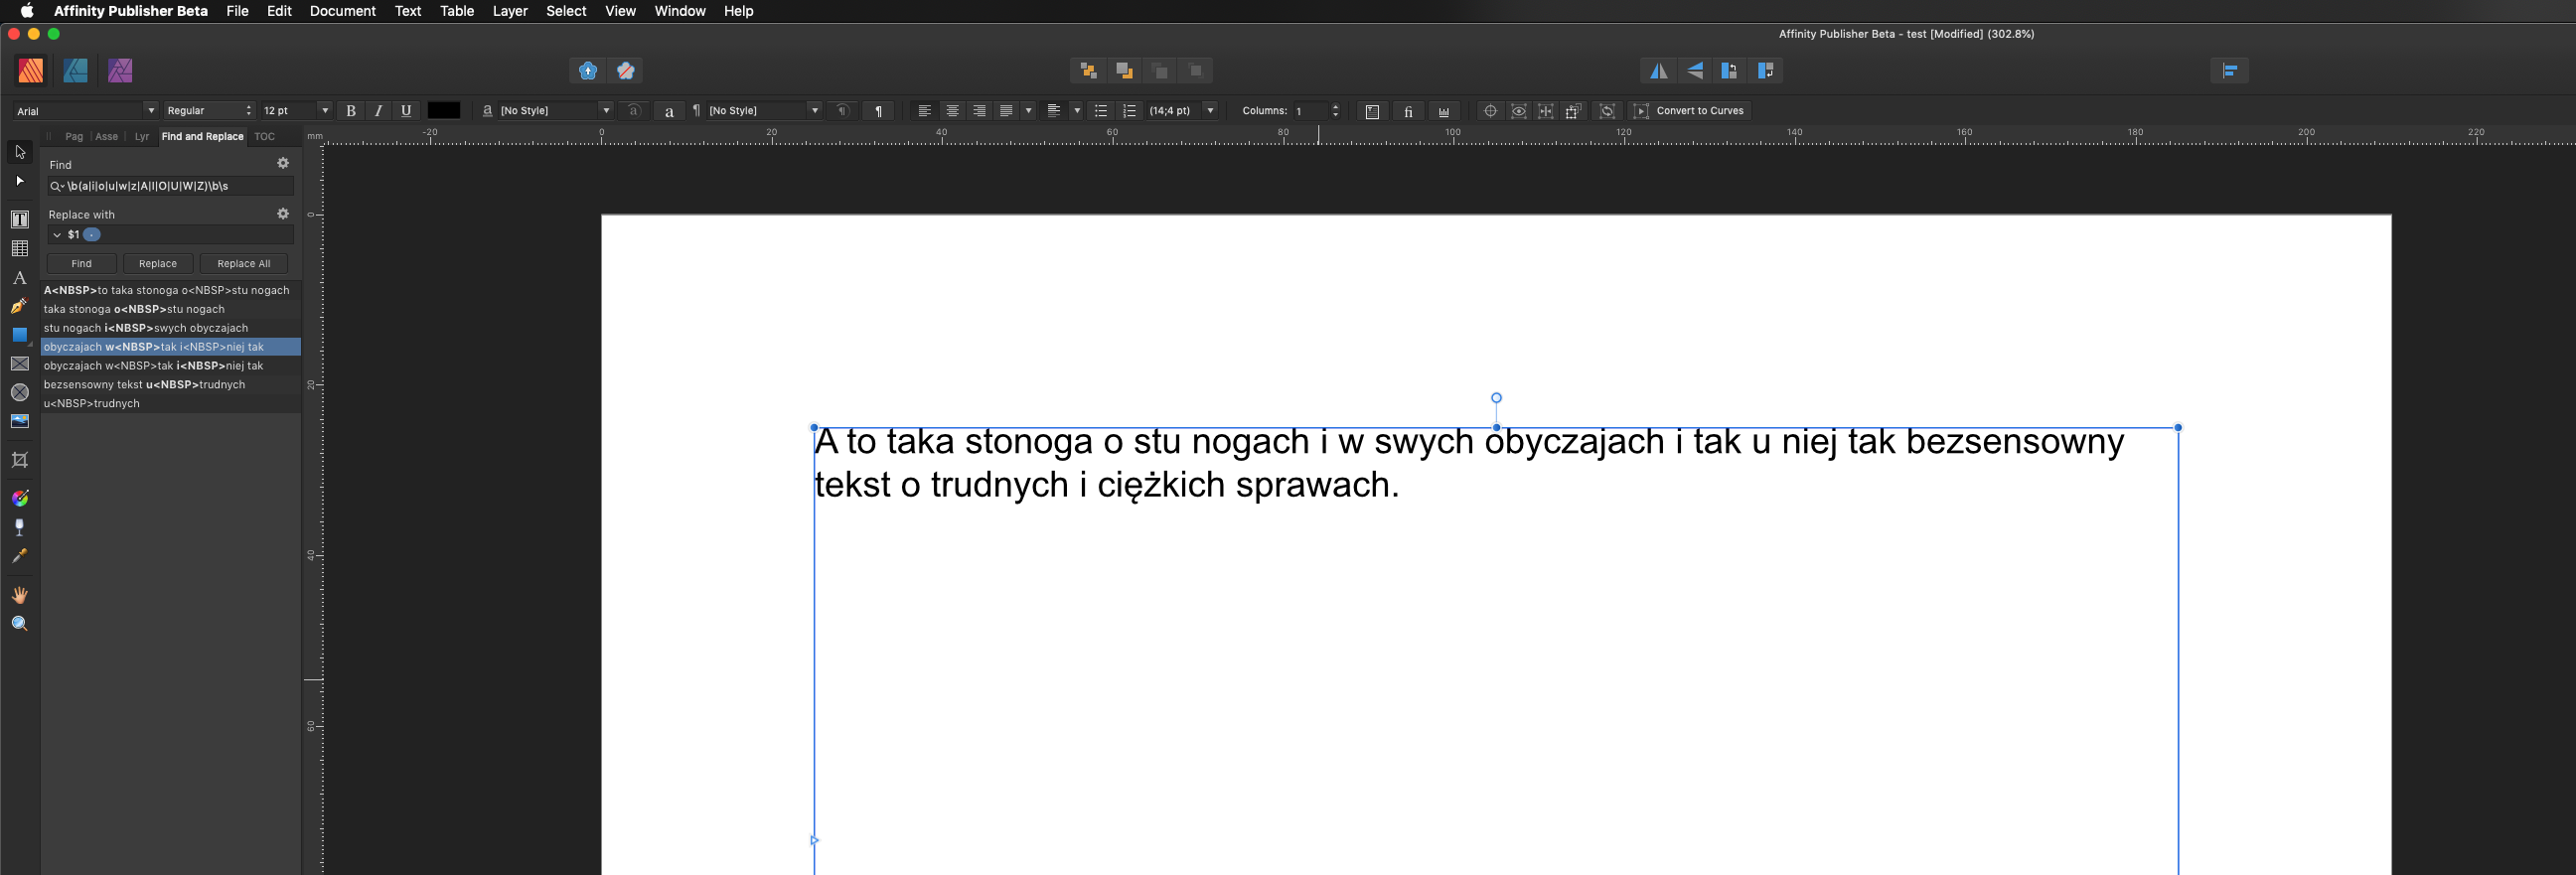Select the Colour Picker eyedropper tool
Image resolution: width=2576 pixels, height=875 pixels.
(x=20, y=556)
